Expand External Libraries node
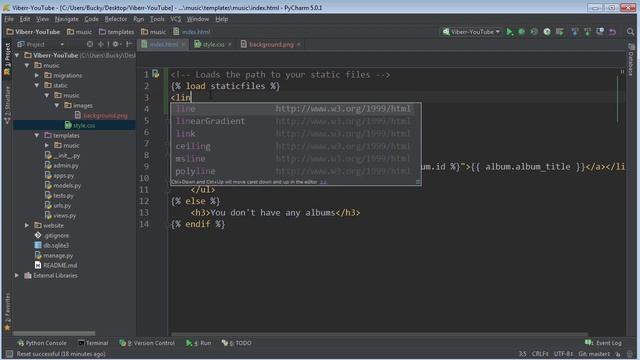This screenshot has width=640, height=360. click(x=17, y=276)
